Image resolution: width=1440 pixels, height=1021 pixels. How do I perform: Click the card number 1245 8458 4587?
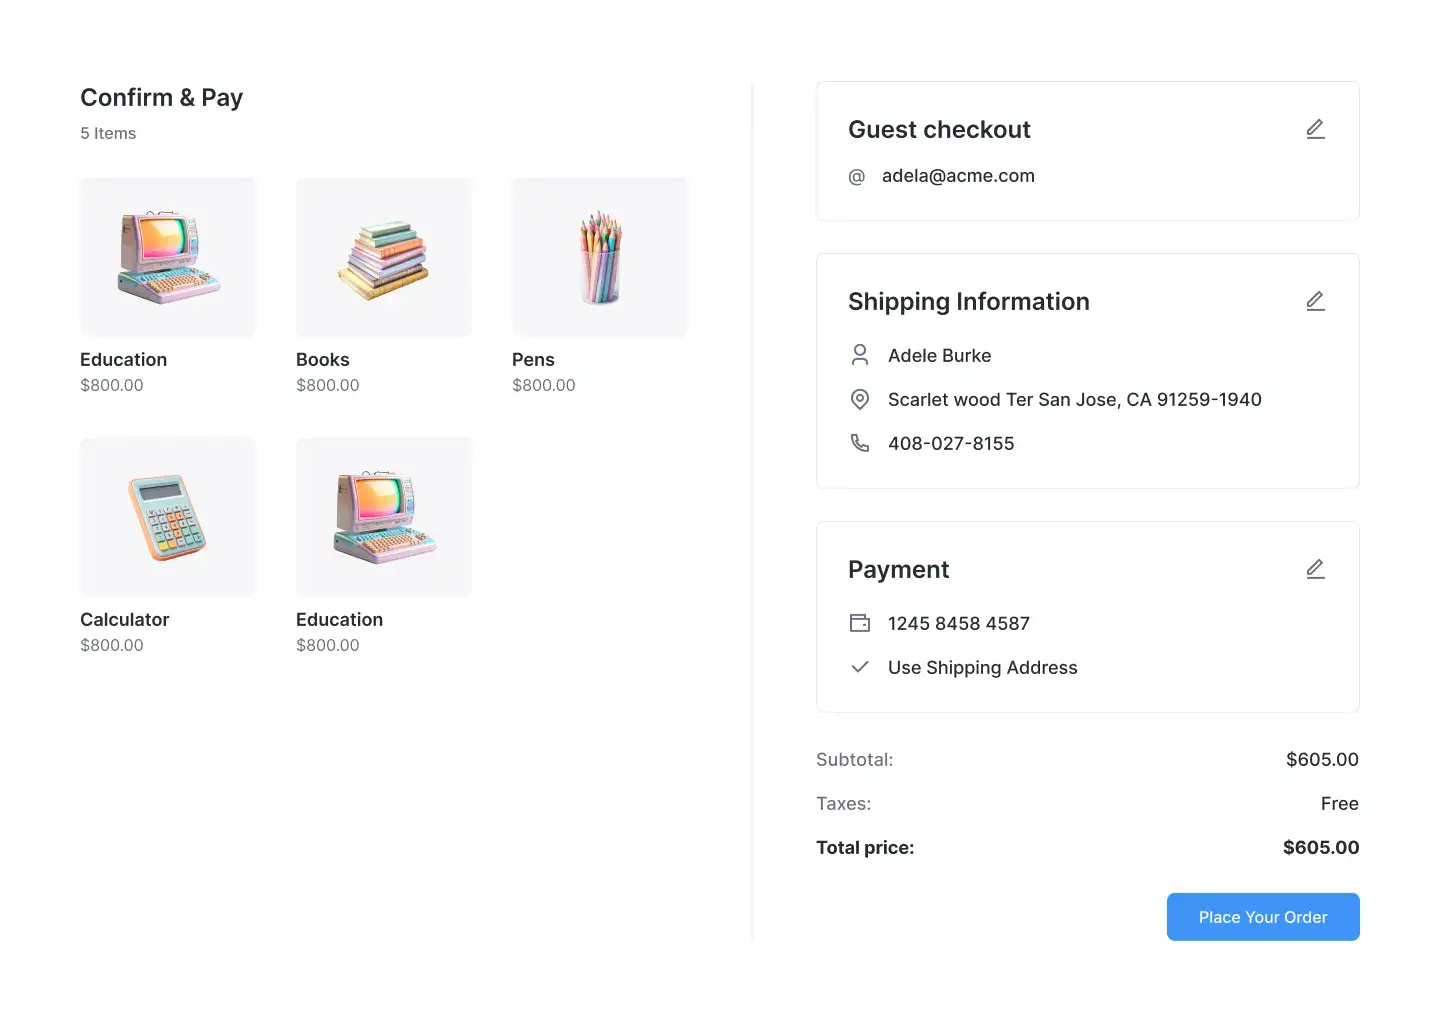959,624
